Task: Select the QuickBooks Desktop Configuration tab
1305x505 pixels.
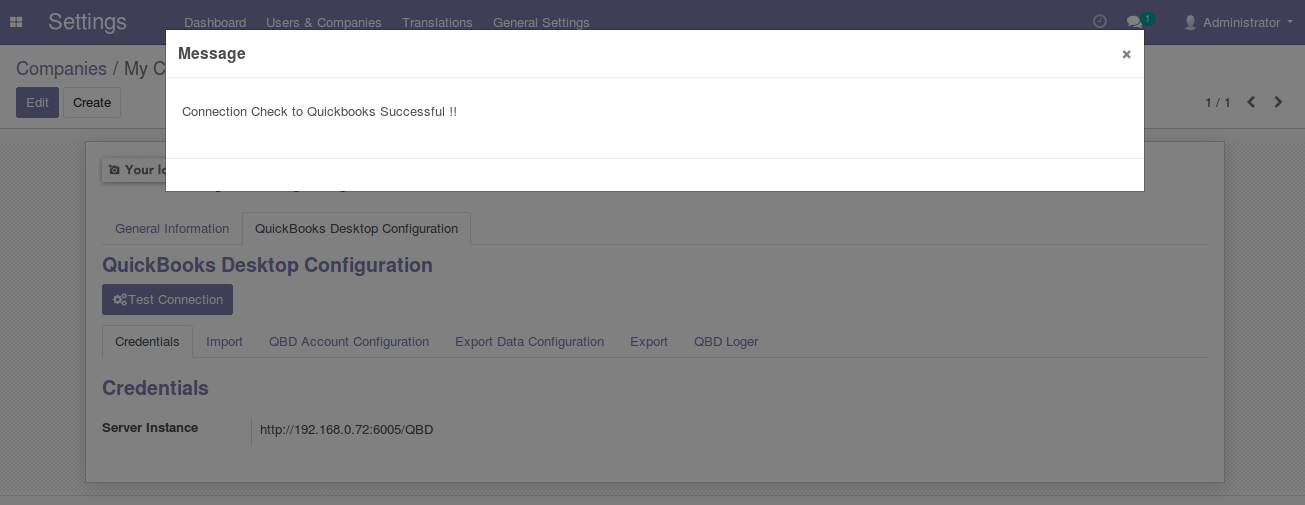Action: coord(356,228)
